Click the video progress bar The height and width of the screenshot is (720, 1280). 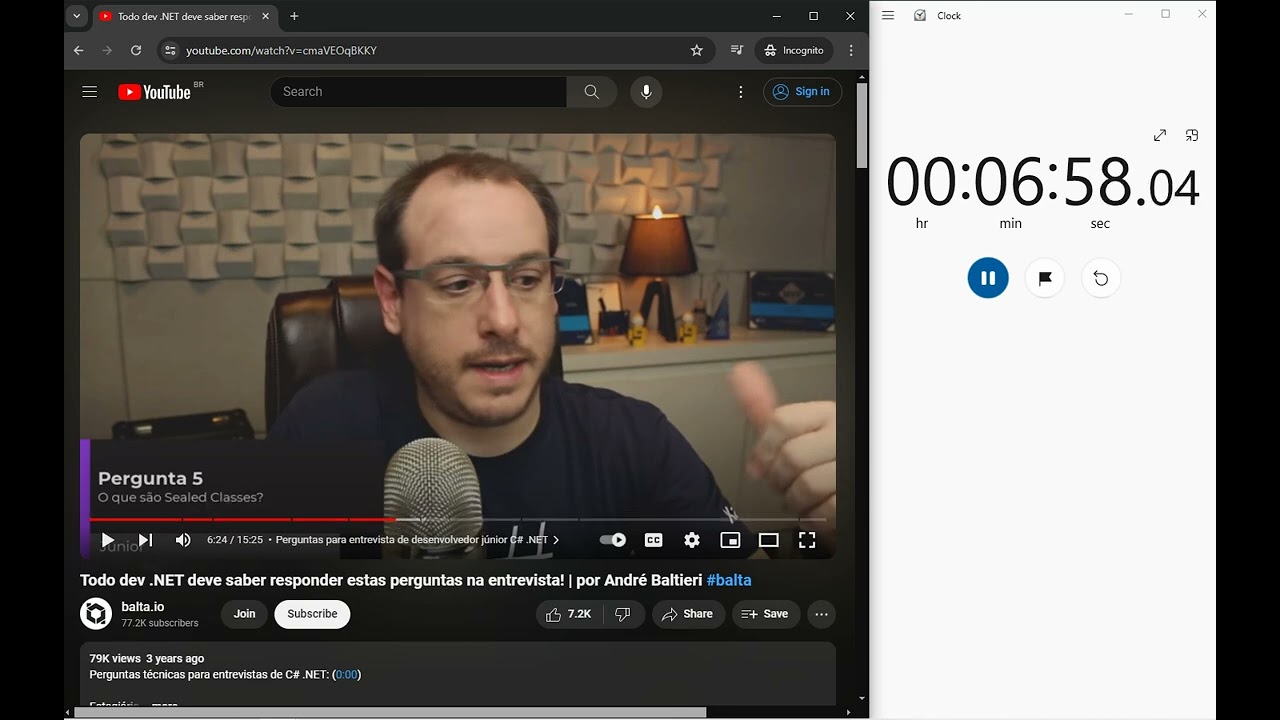[x=458, y=519]
